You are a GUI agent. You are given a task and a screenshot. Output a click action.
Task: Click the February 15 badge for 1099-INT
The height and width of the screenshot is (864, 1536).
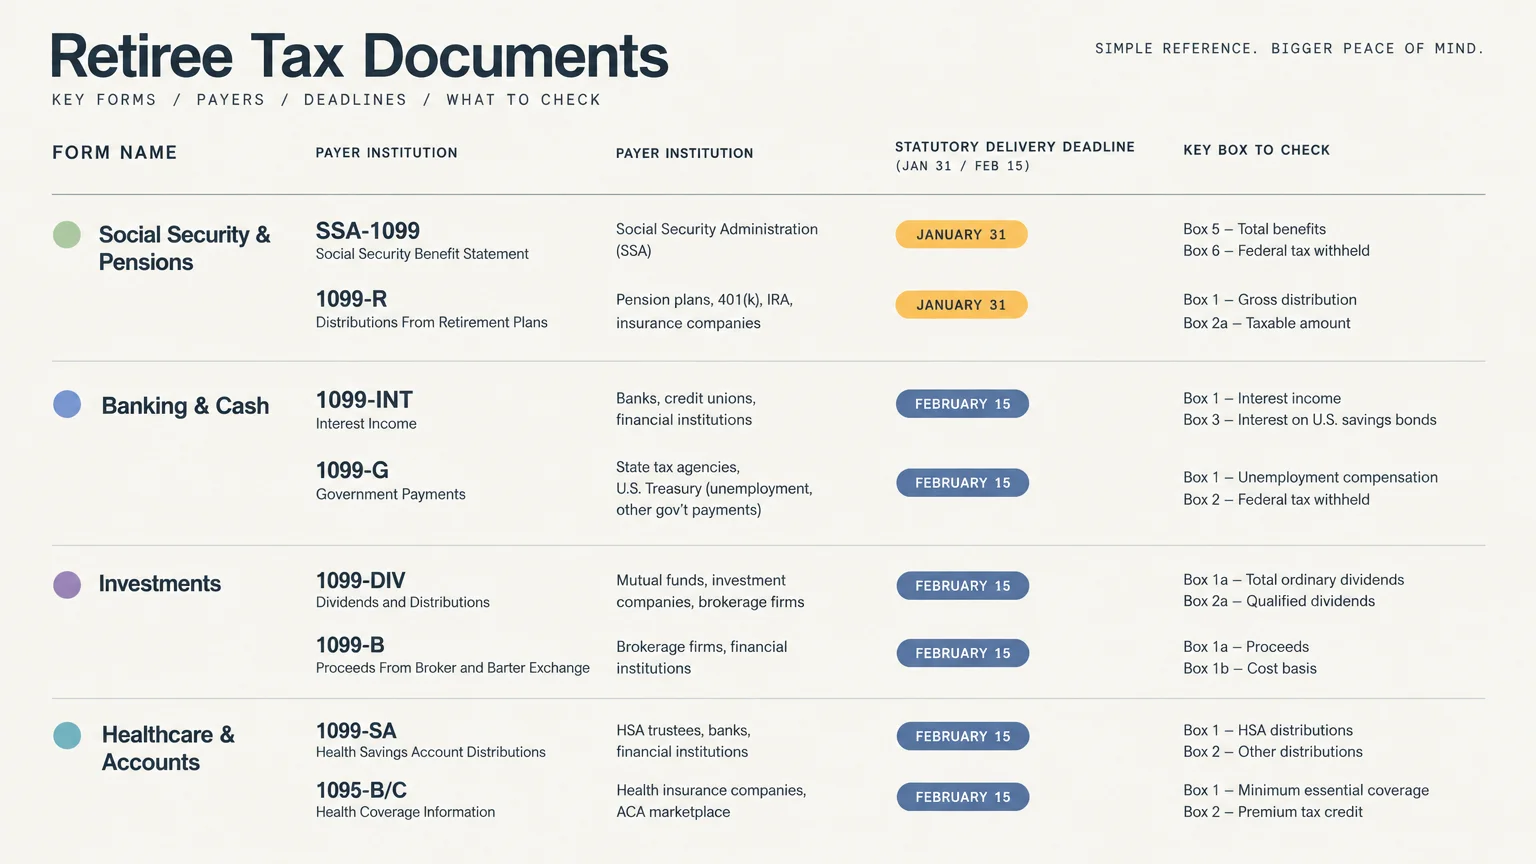pyautogui.click(x=962, y=404)
